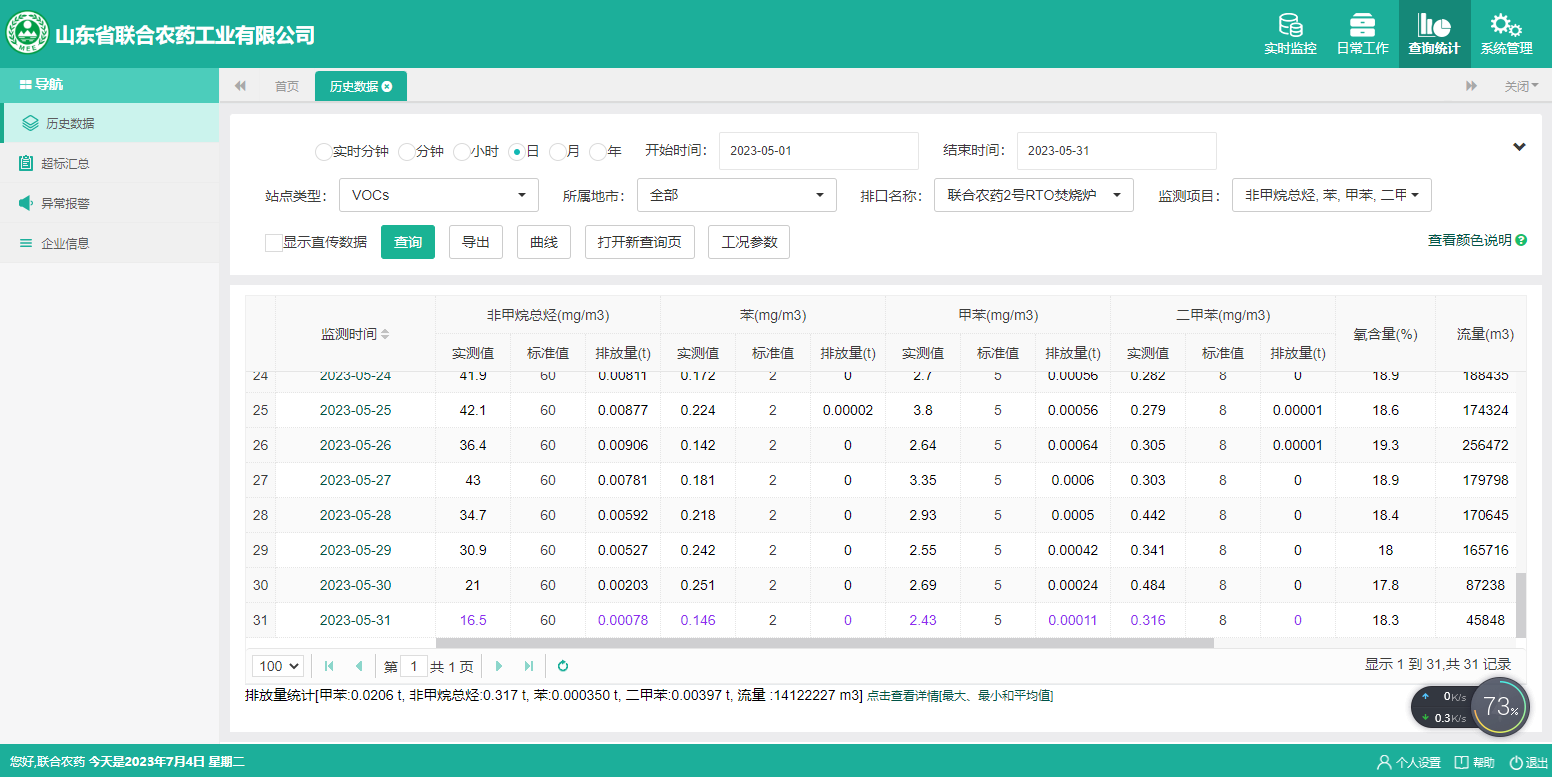Click the 87238 flow value cell

[x=1485, y=585]
